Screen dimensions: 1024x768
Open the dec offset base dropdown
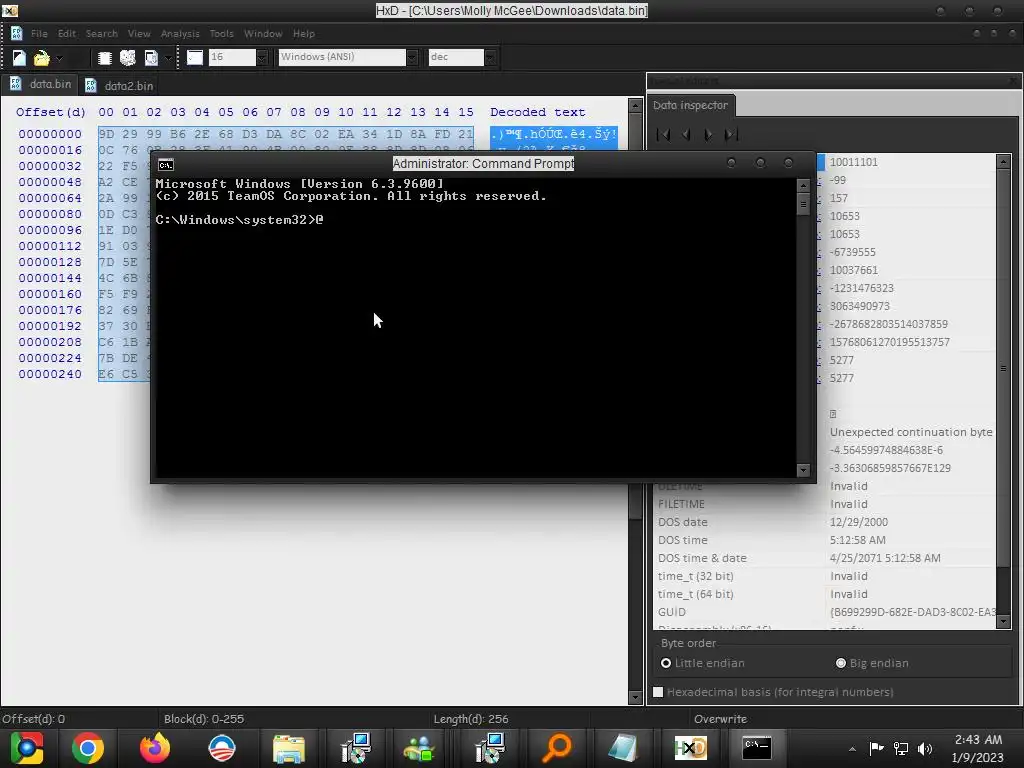(x=490, y=57)
